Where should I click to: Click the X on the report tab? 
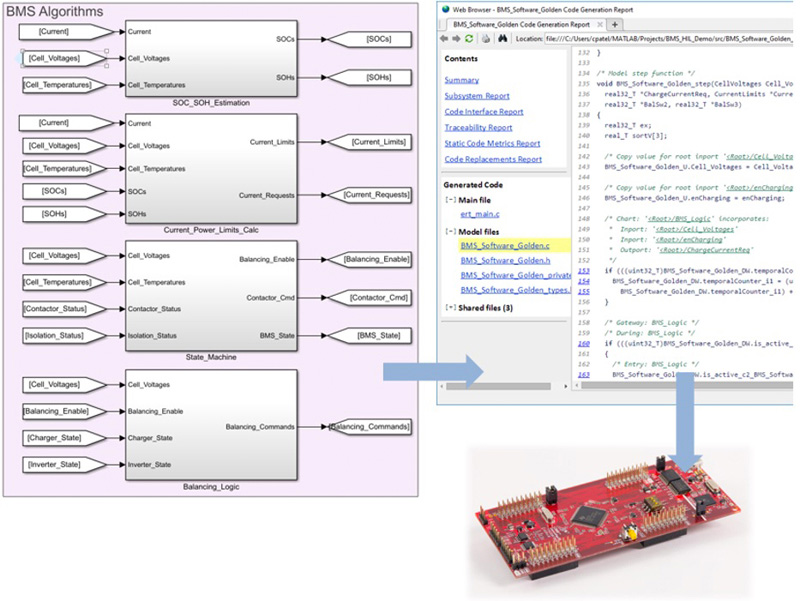598,25
